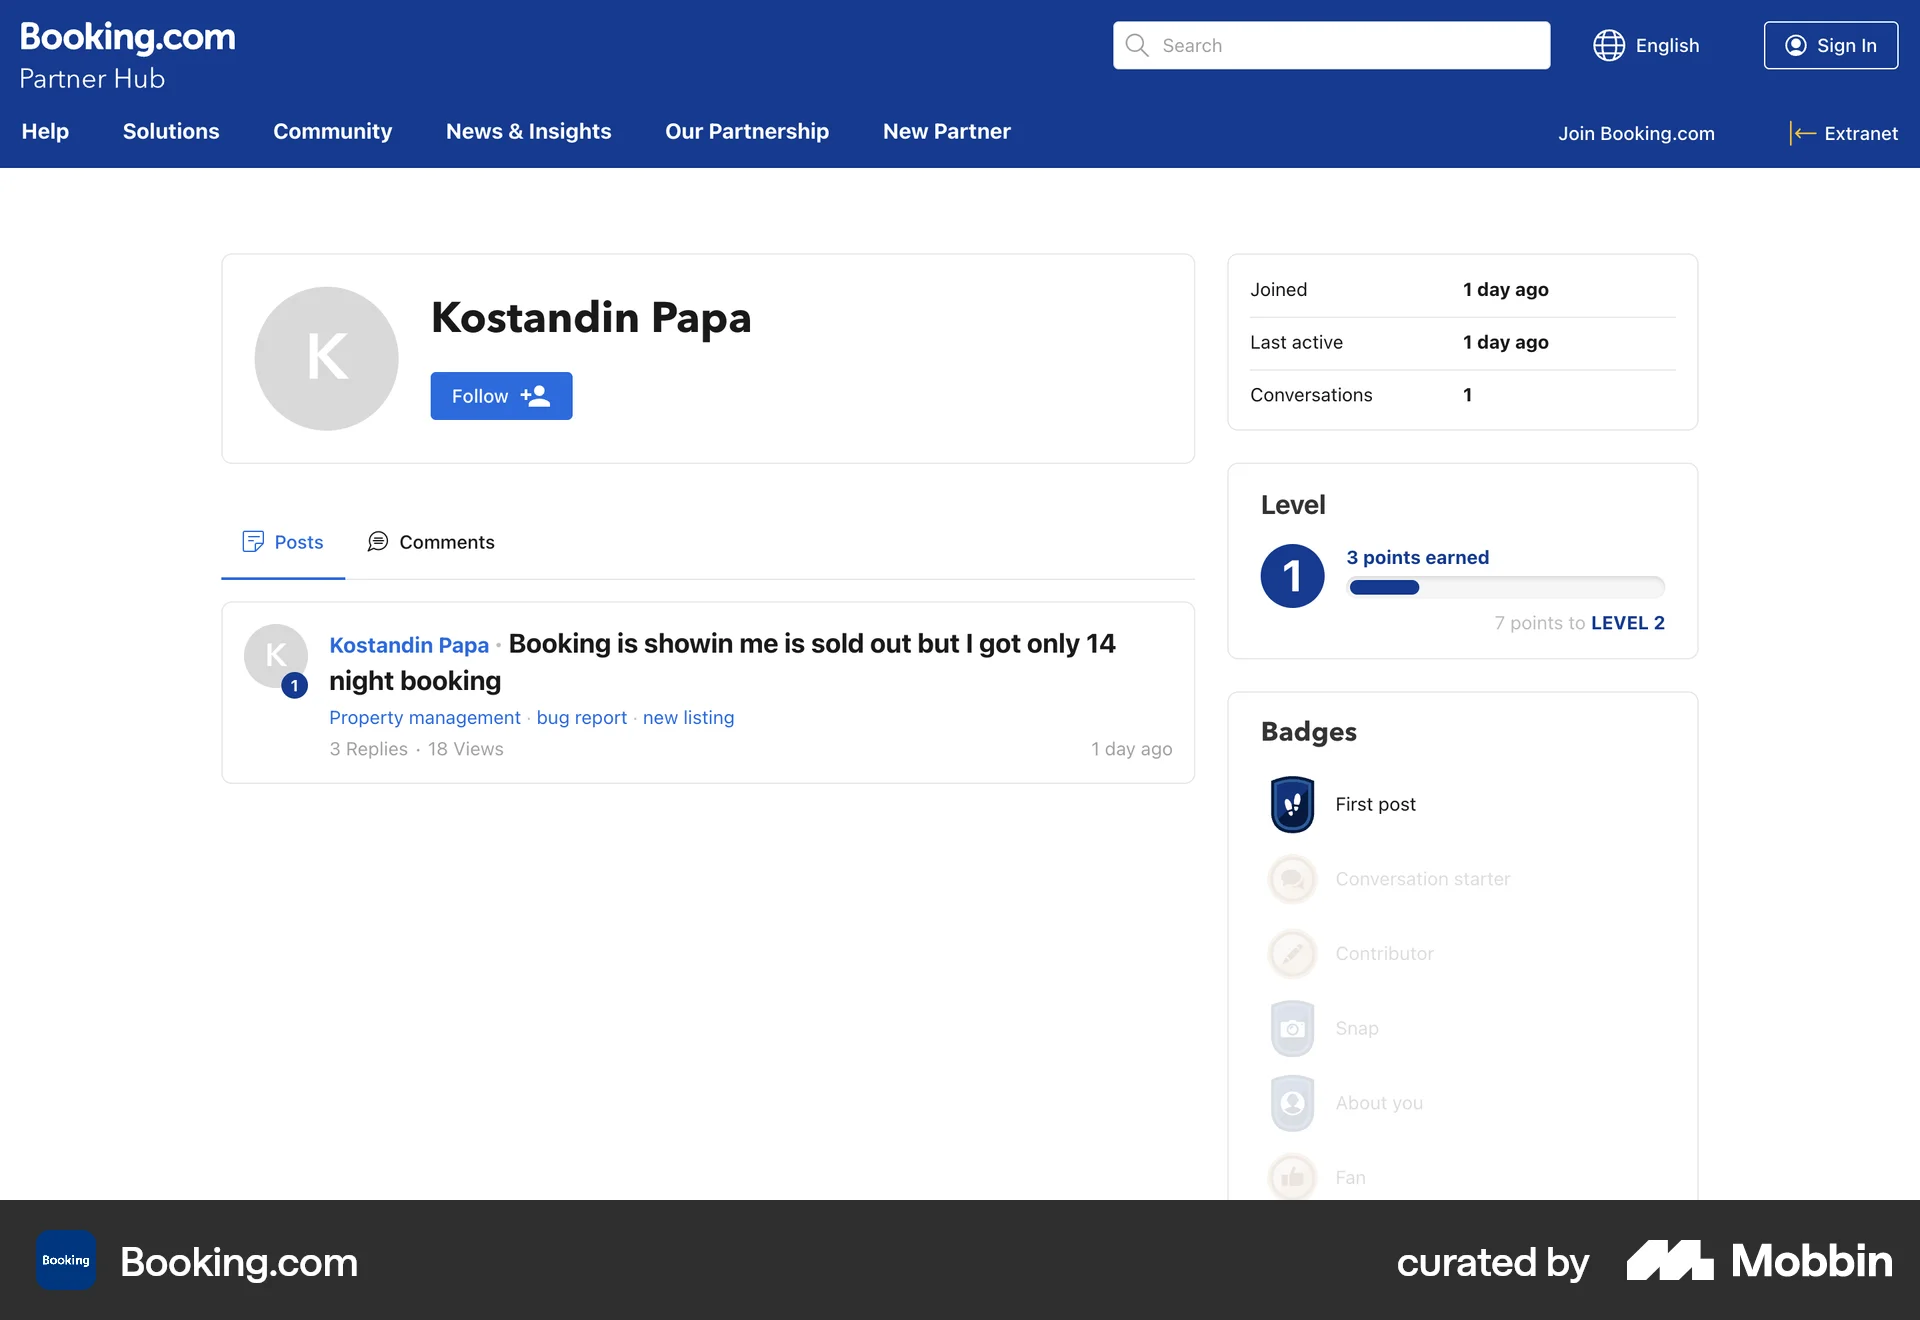Click the Mobbin logo in footer
Screen dimensions: 1920x1320
point(1757,1261)
